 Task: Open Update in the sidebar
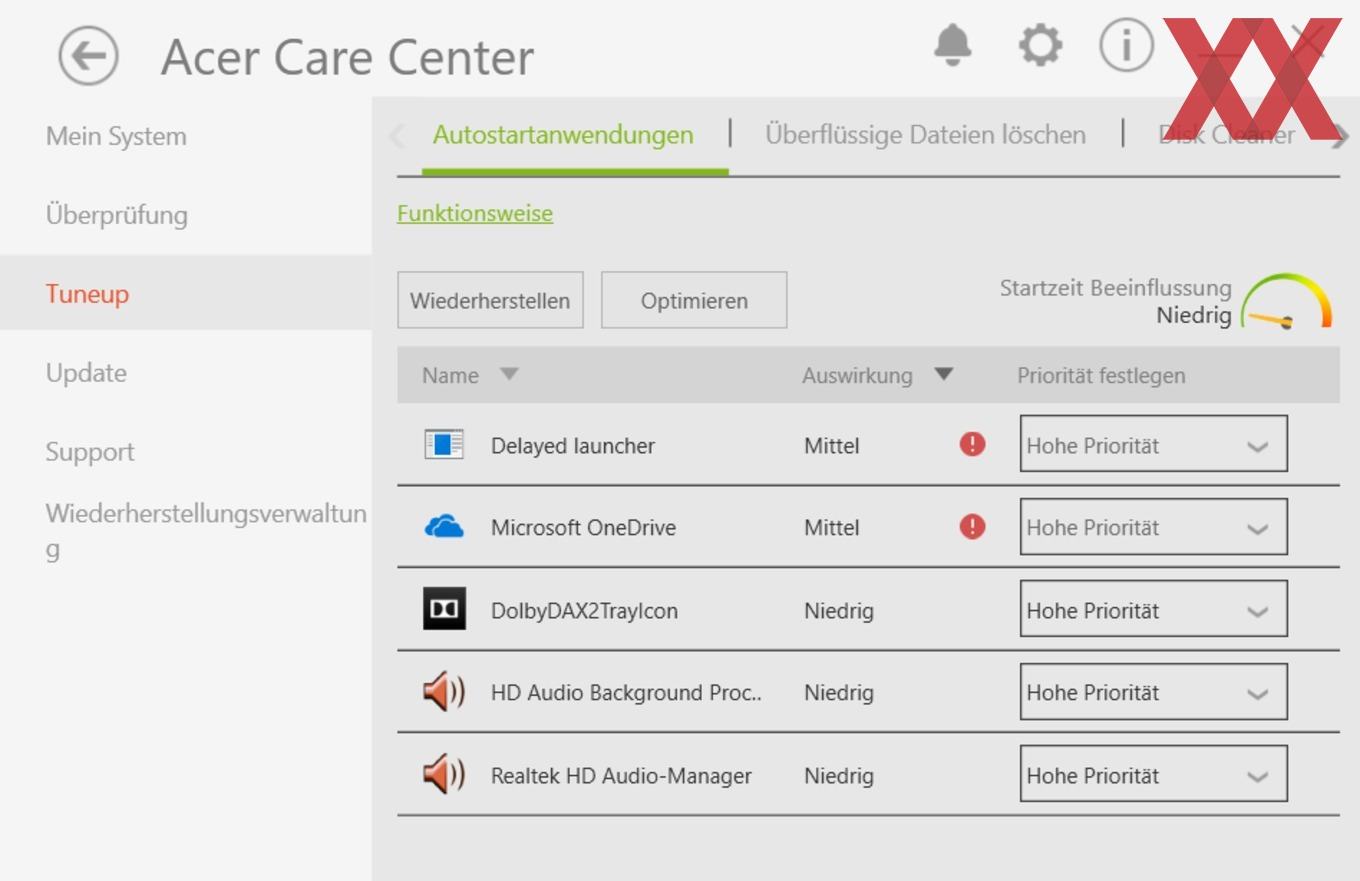pyautogui.click(x=86, y=373)
